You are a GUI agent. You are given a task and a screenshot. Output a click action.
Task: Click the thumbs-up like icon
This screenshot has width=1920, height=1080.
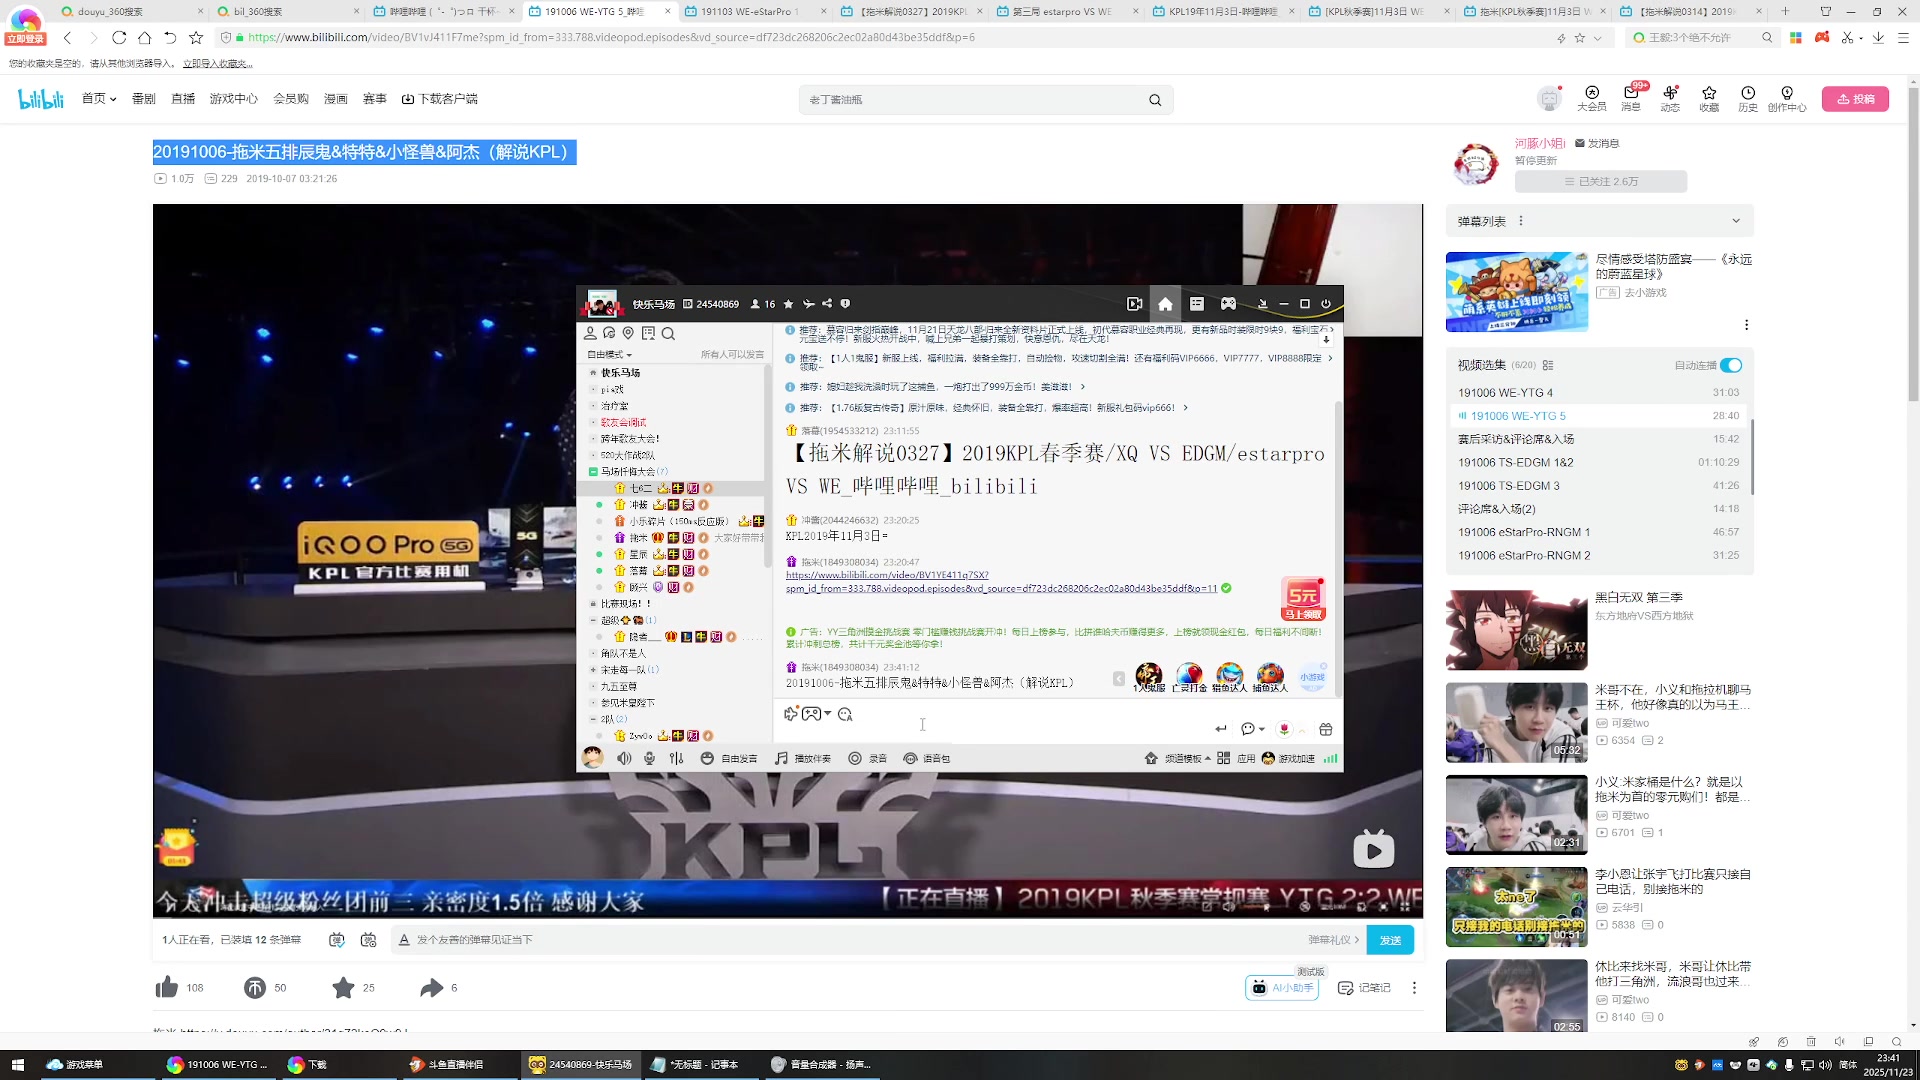pos(166,988)
